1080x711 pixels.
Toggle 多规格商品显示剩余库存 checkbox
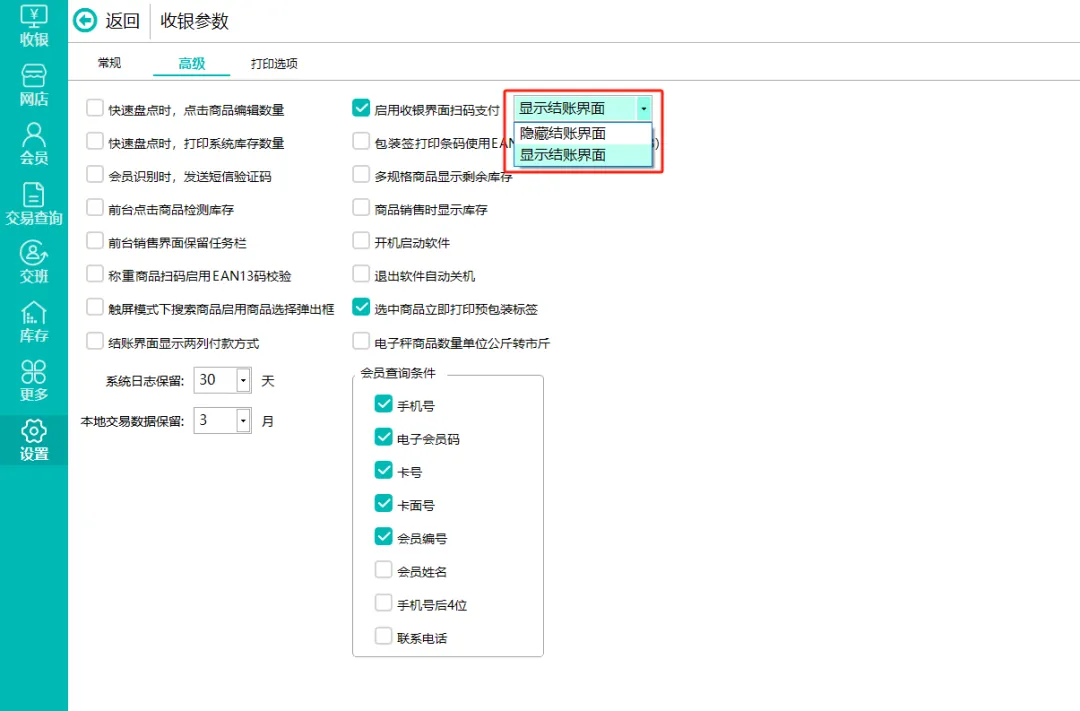(361, 174)
